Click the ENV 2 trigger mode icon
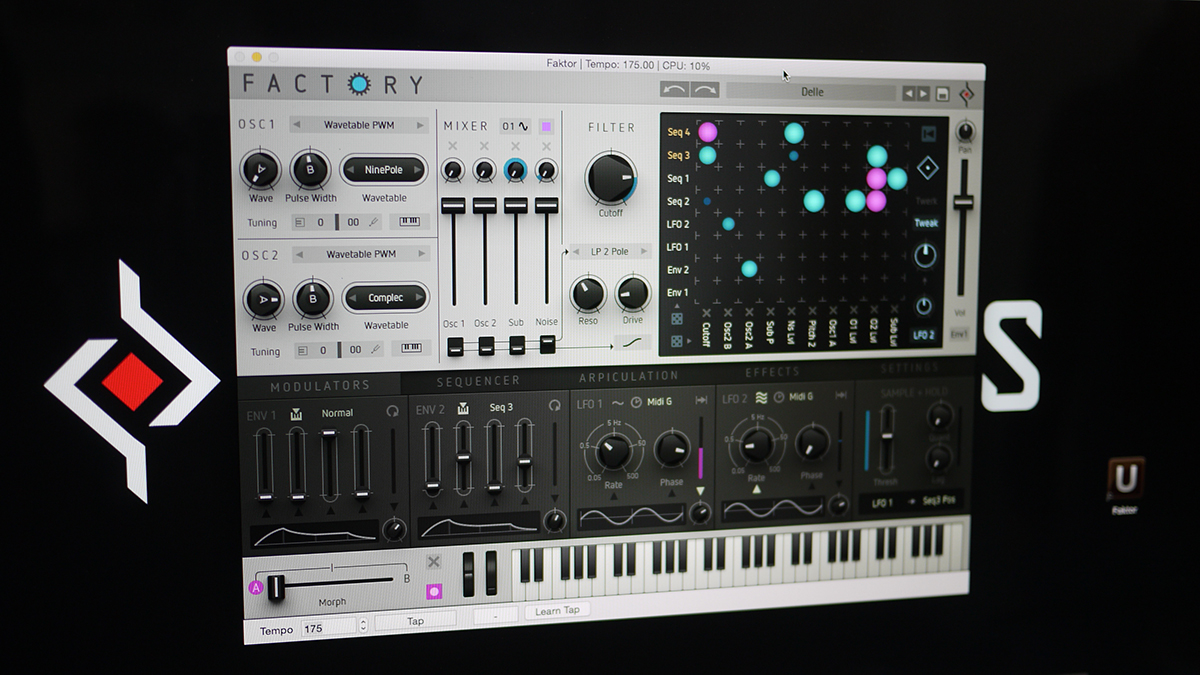This screenshot has height=675, width=1200. (463, 407)
